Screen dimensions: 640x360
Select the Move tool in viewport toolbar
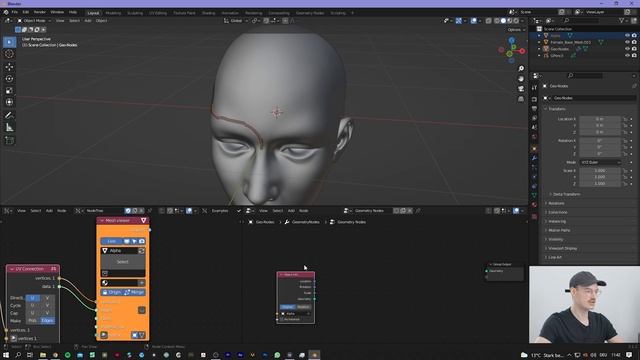(x=9, y=67)
